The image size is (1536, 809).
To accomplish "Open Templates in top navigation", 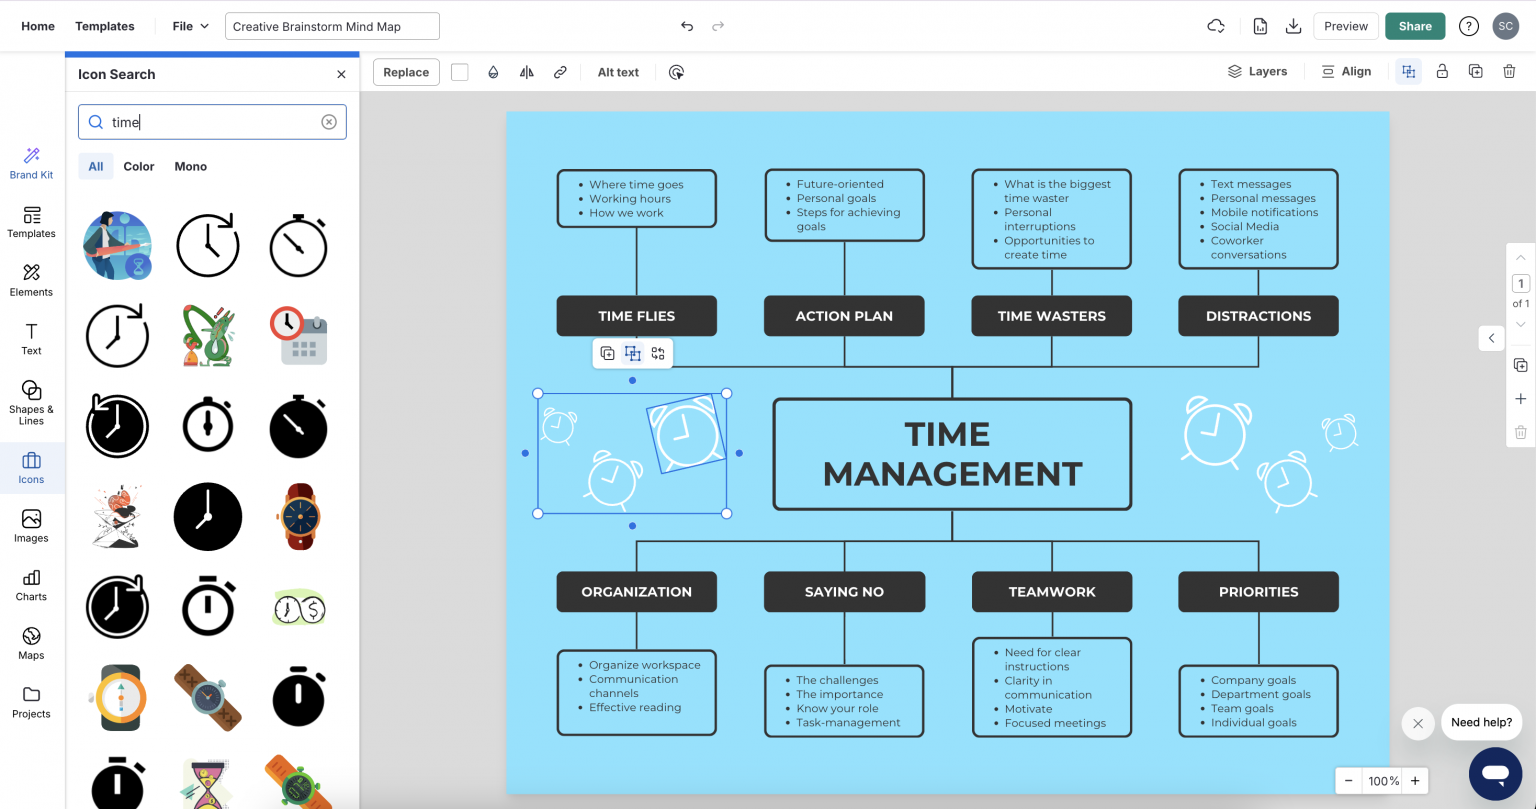I will tap(105, 26).
